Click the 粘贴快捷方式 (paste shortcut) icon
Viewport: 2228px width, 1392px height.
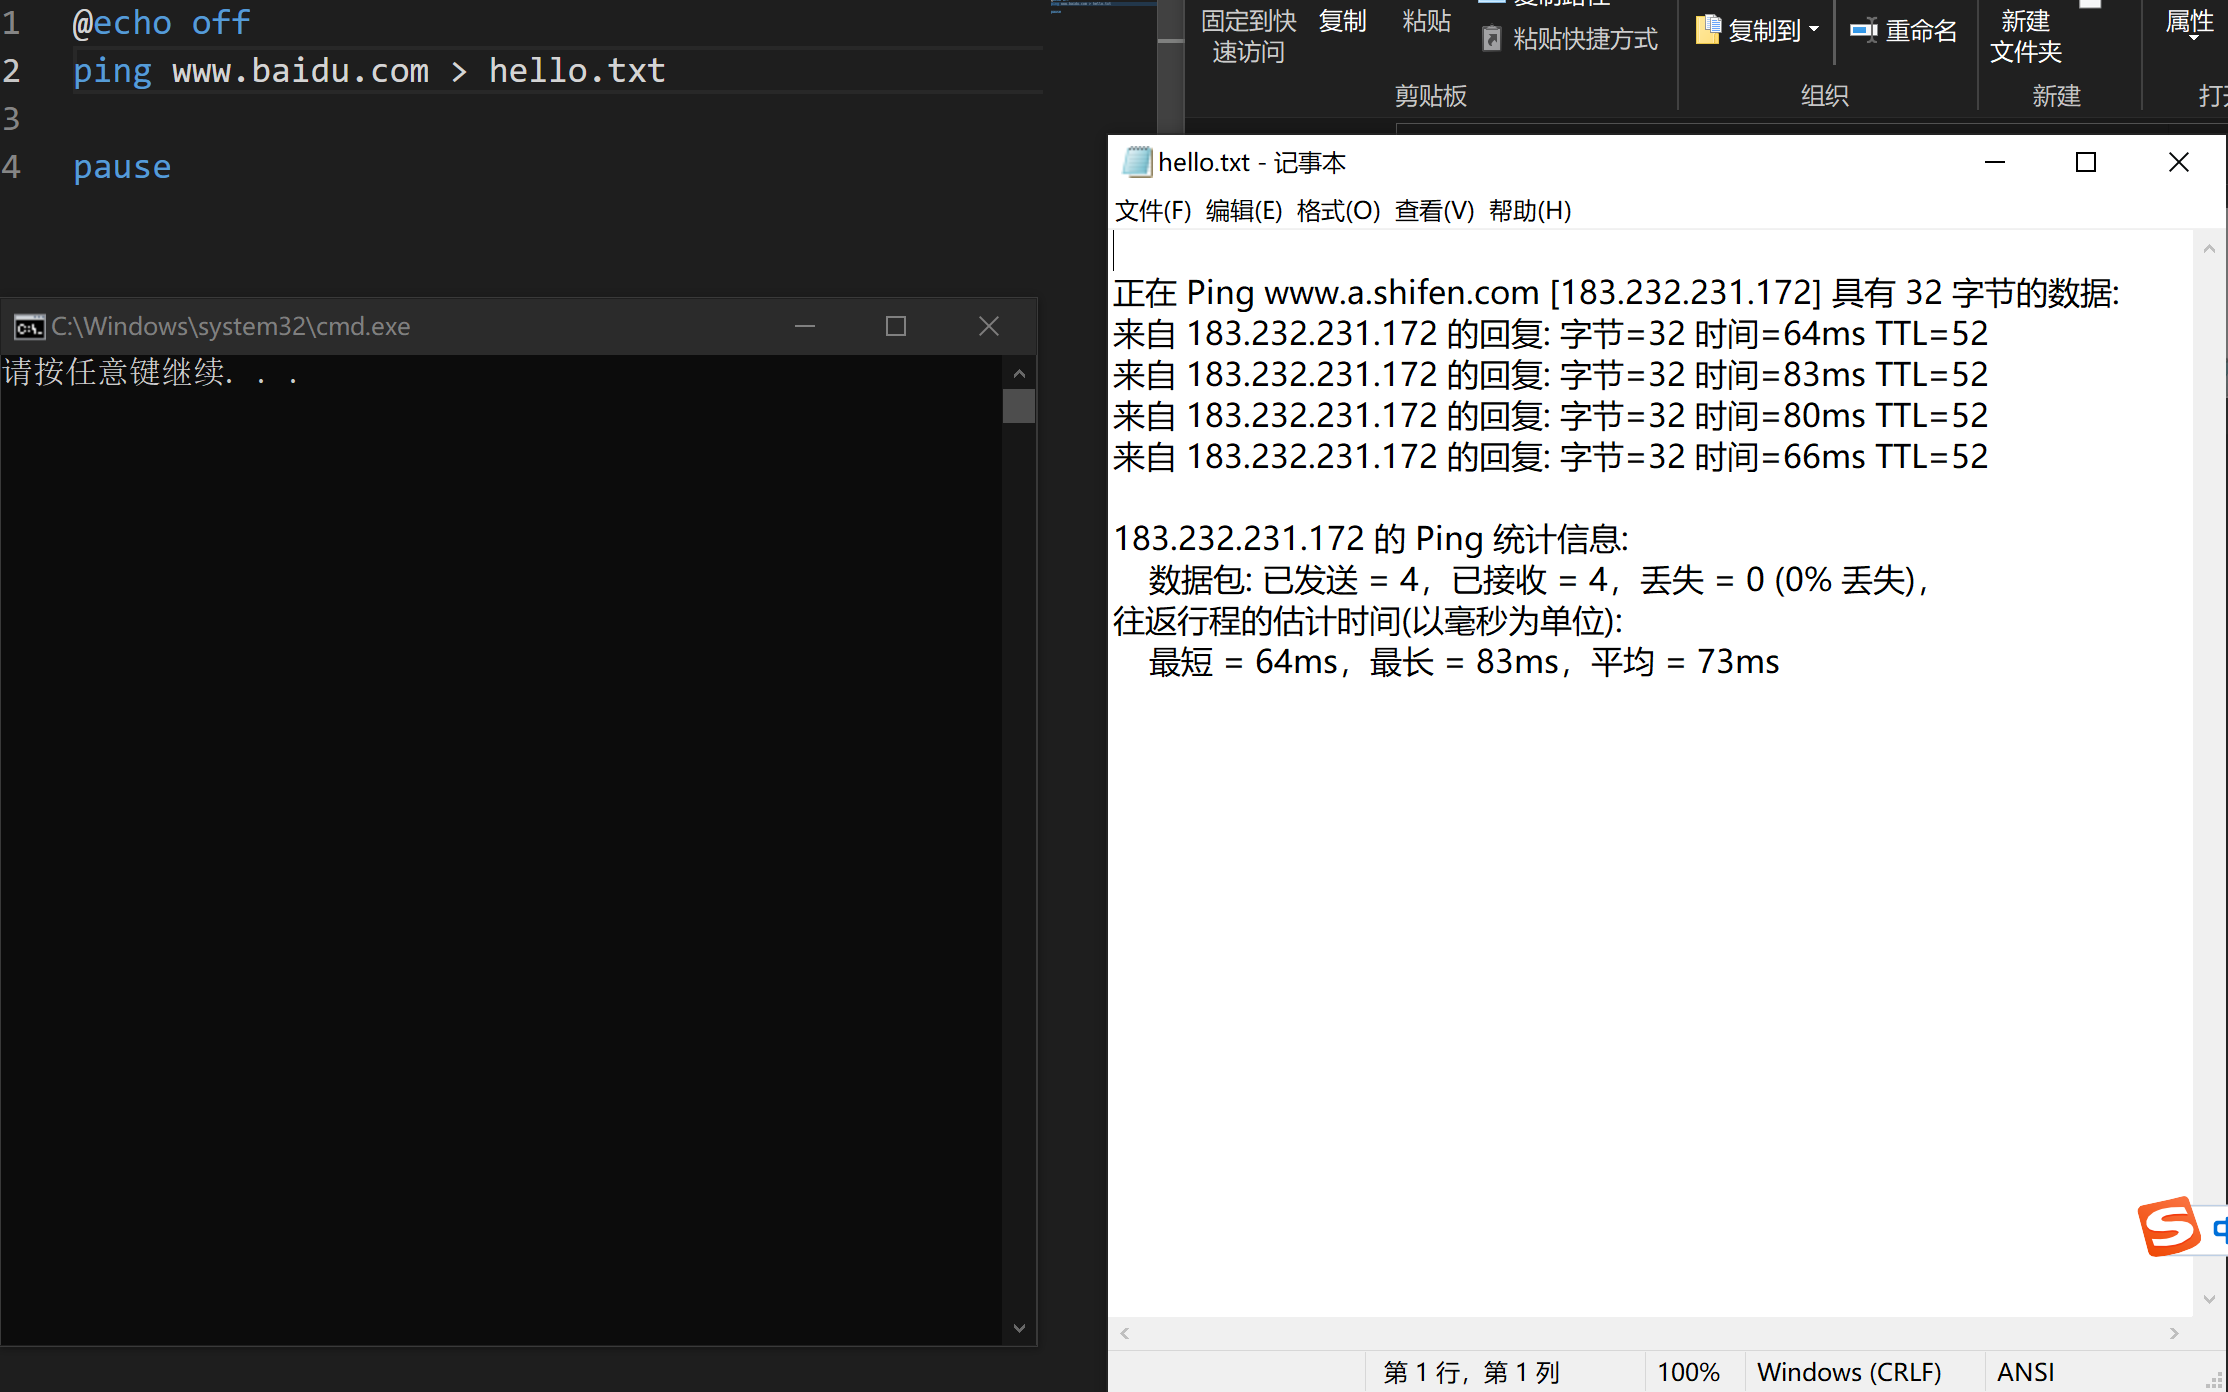(x=1492, y=39)
